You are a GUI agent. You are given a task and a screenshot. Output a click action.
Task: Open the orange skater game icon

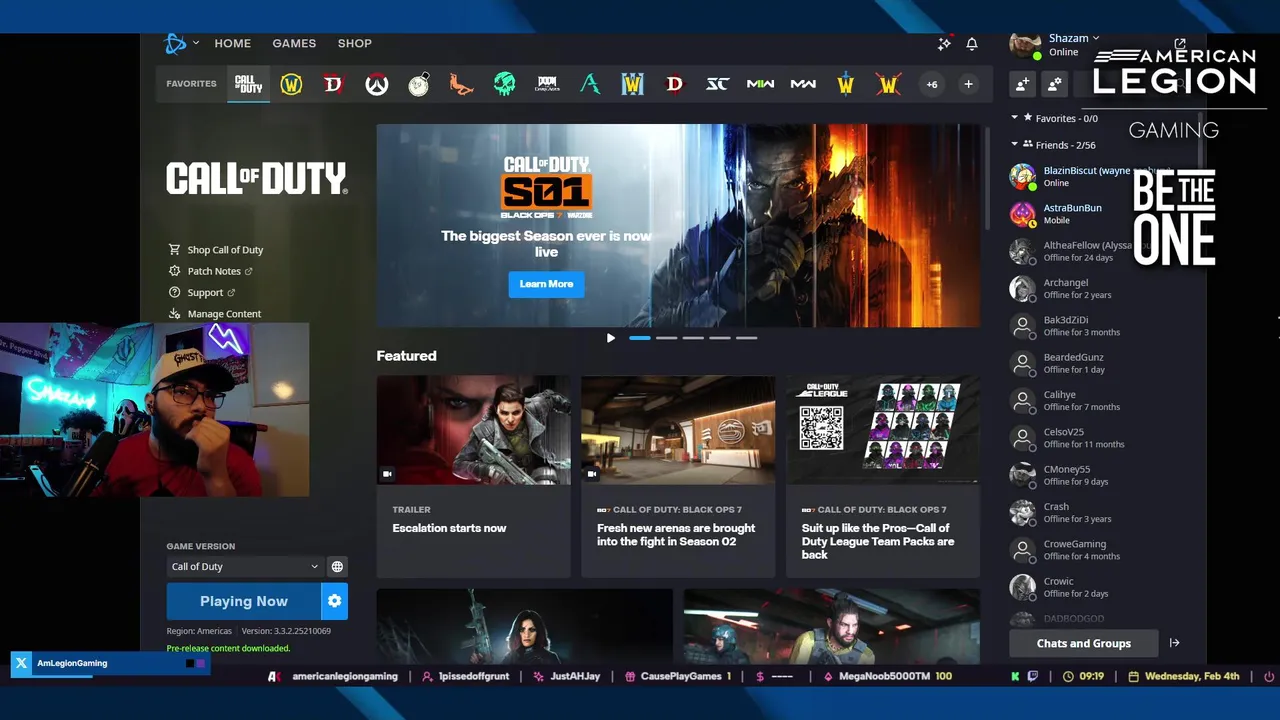pyautogui.click(x=461, y=84)
